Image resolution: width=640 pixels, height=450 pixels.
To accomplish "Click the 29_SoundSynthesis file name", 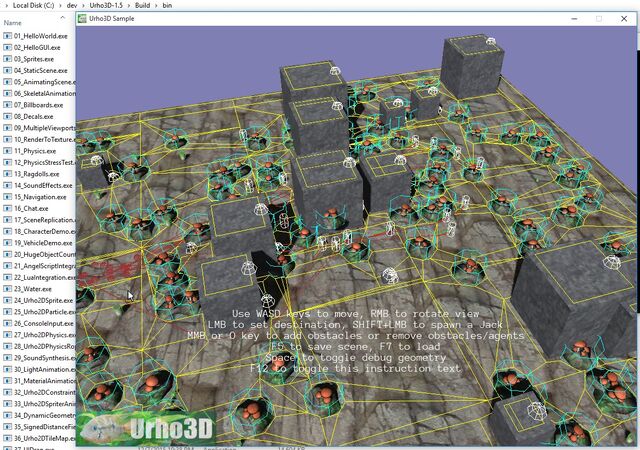I will point(44,358).
